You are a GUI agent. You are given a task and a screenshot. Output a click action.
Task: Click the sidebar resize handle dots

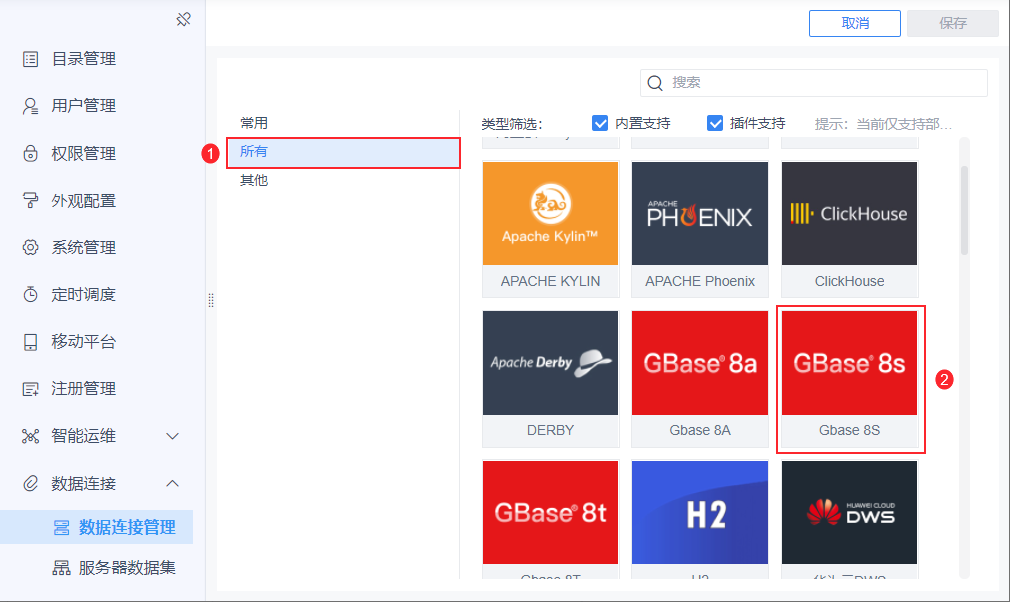[x=211, y=301]
